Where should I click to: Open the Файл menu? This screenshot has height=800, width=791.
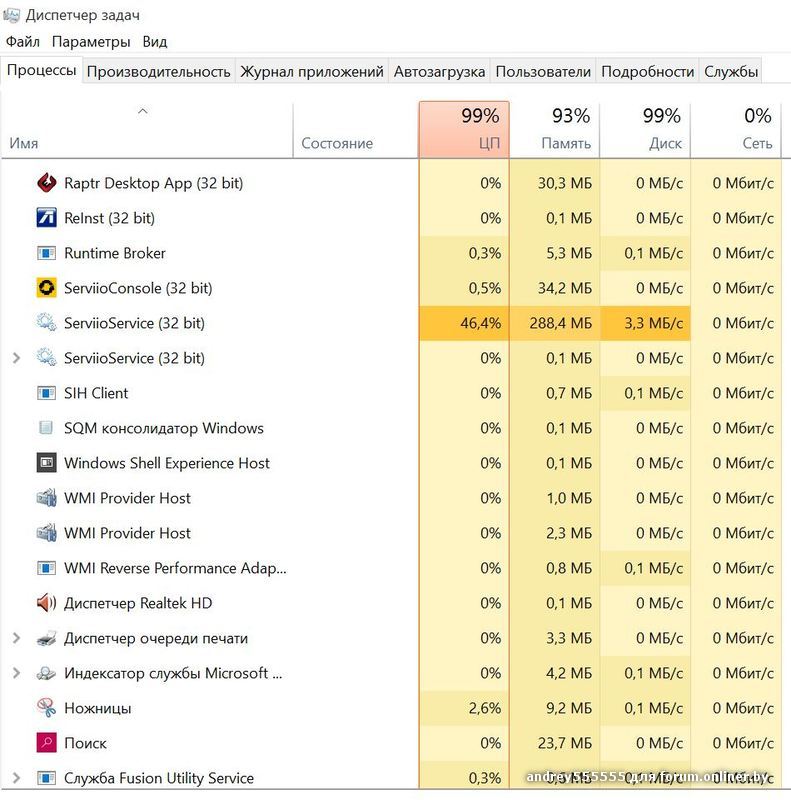tap(22, 42)
